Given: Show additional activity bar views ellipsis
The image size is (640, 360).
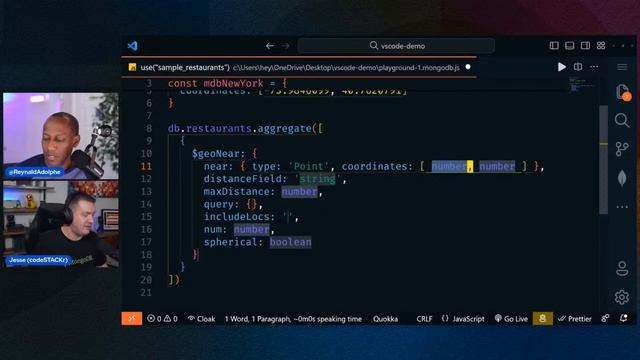Looking at the screenshot, I should click(x=622, y=207).
